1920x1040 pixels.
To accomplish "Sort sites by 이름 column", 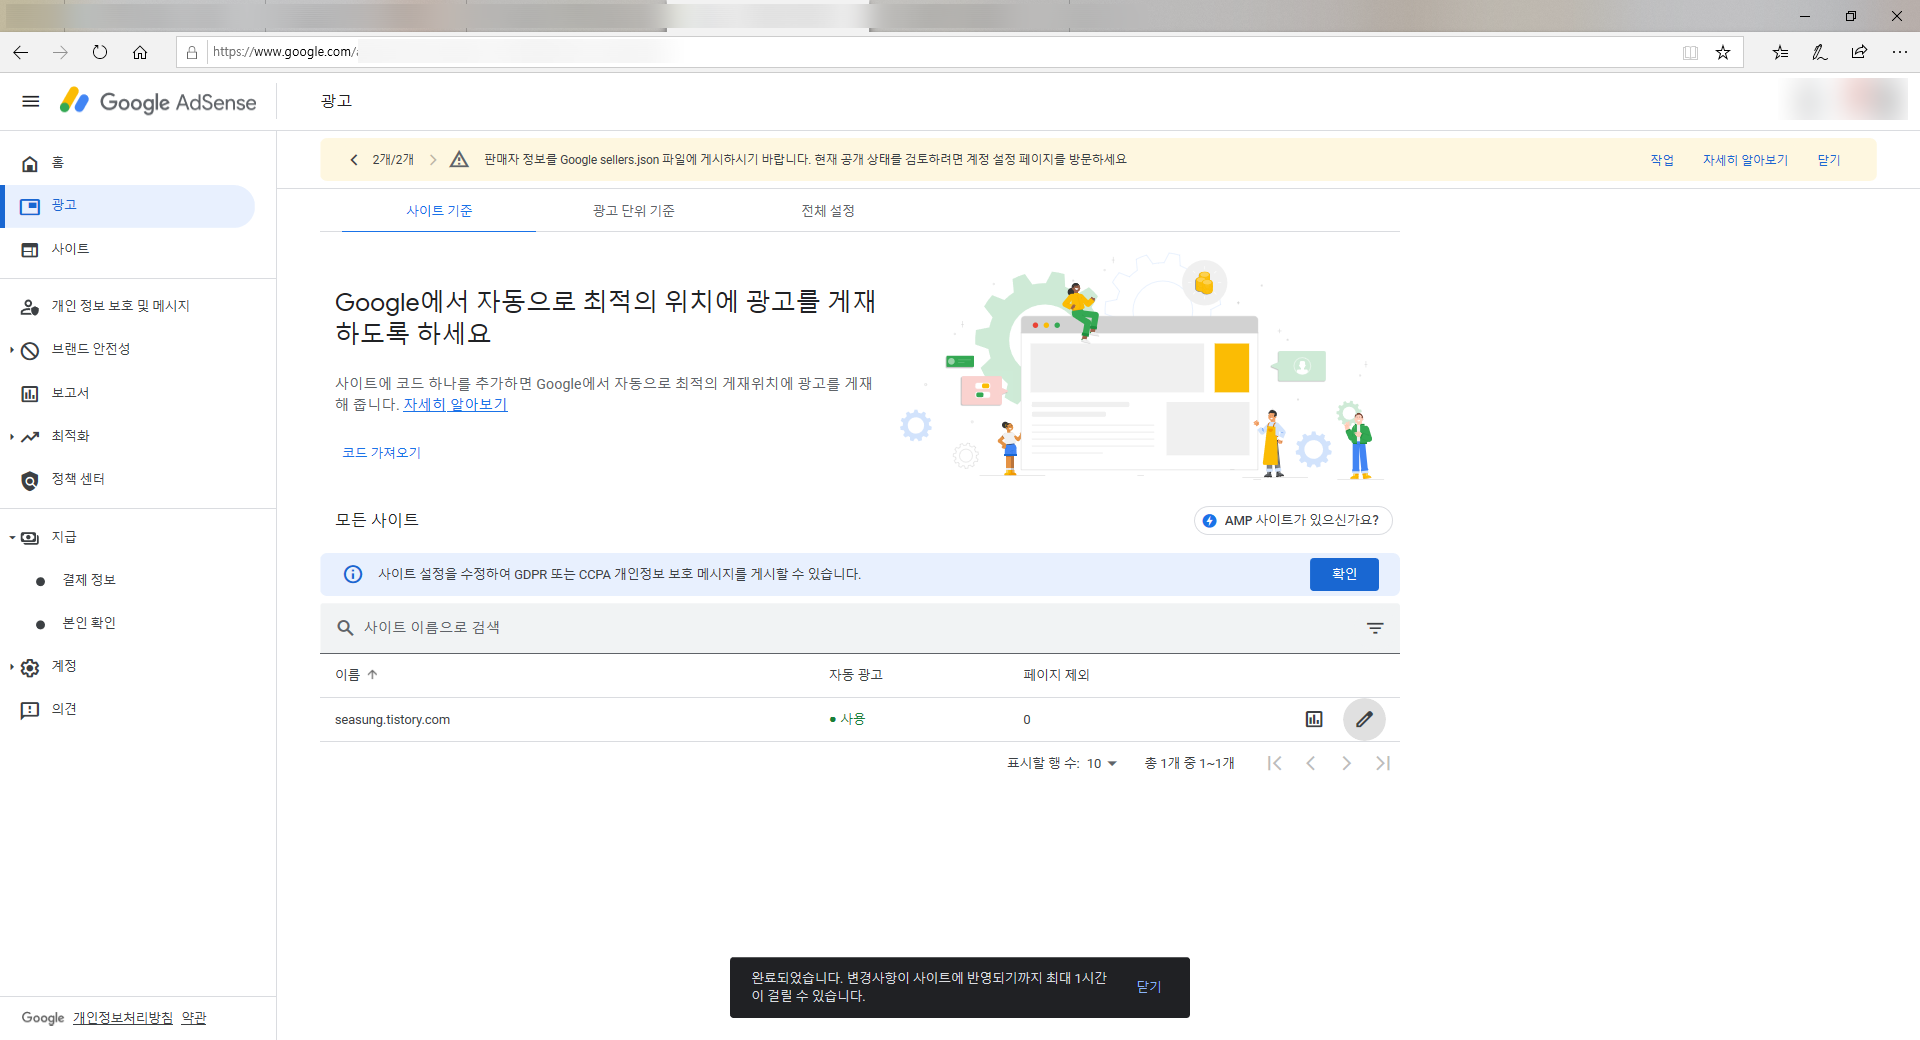I will click(x=356, y=675).
